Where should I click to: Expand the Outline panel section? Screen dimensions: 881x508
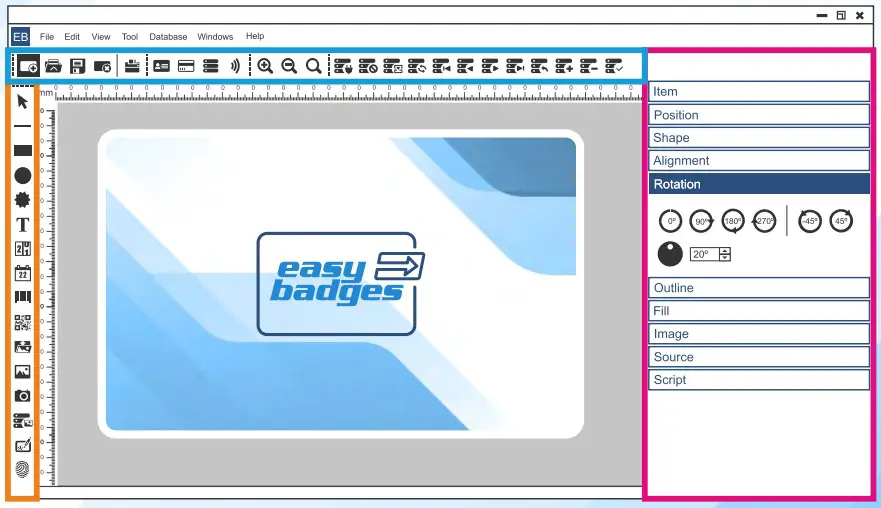click(759, 288)
